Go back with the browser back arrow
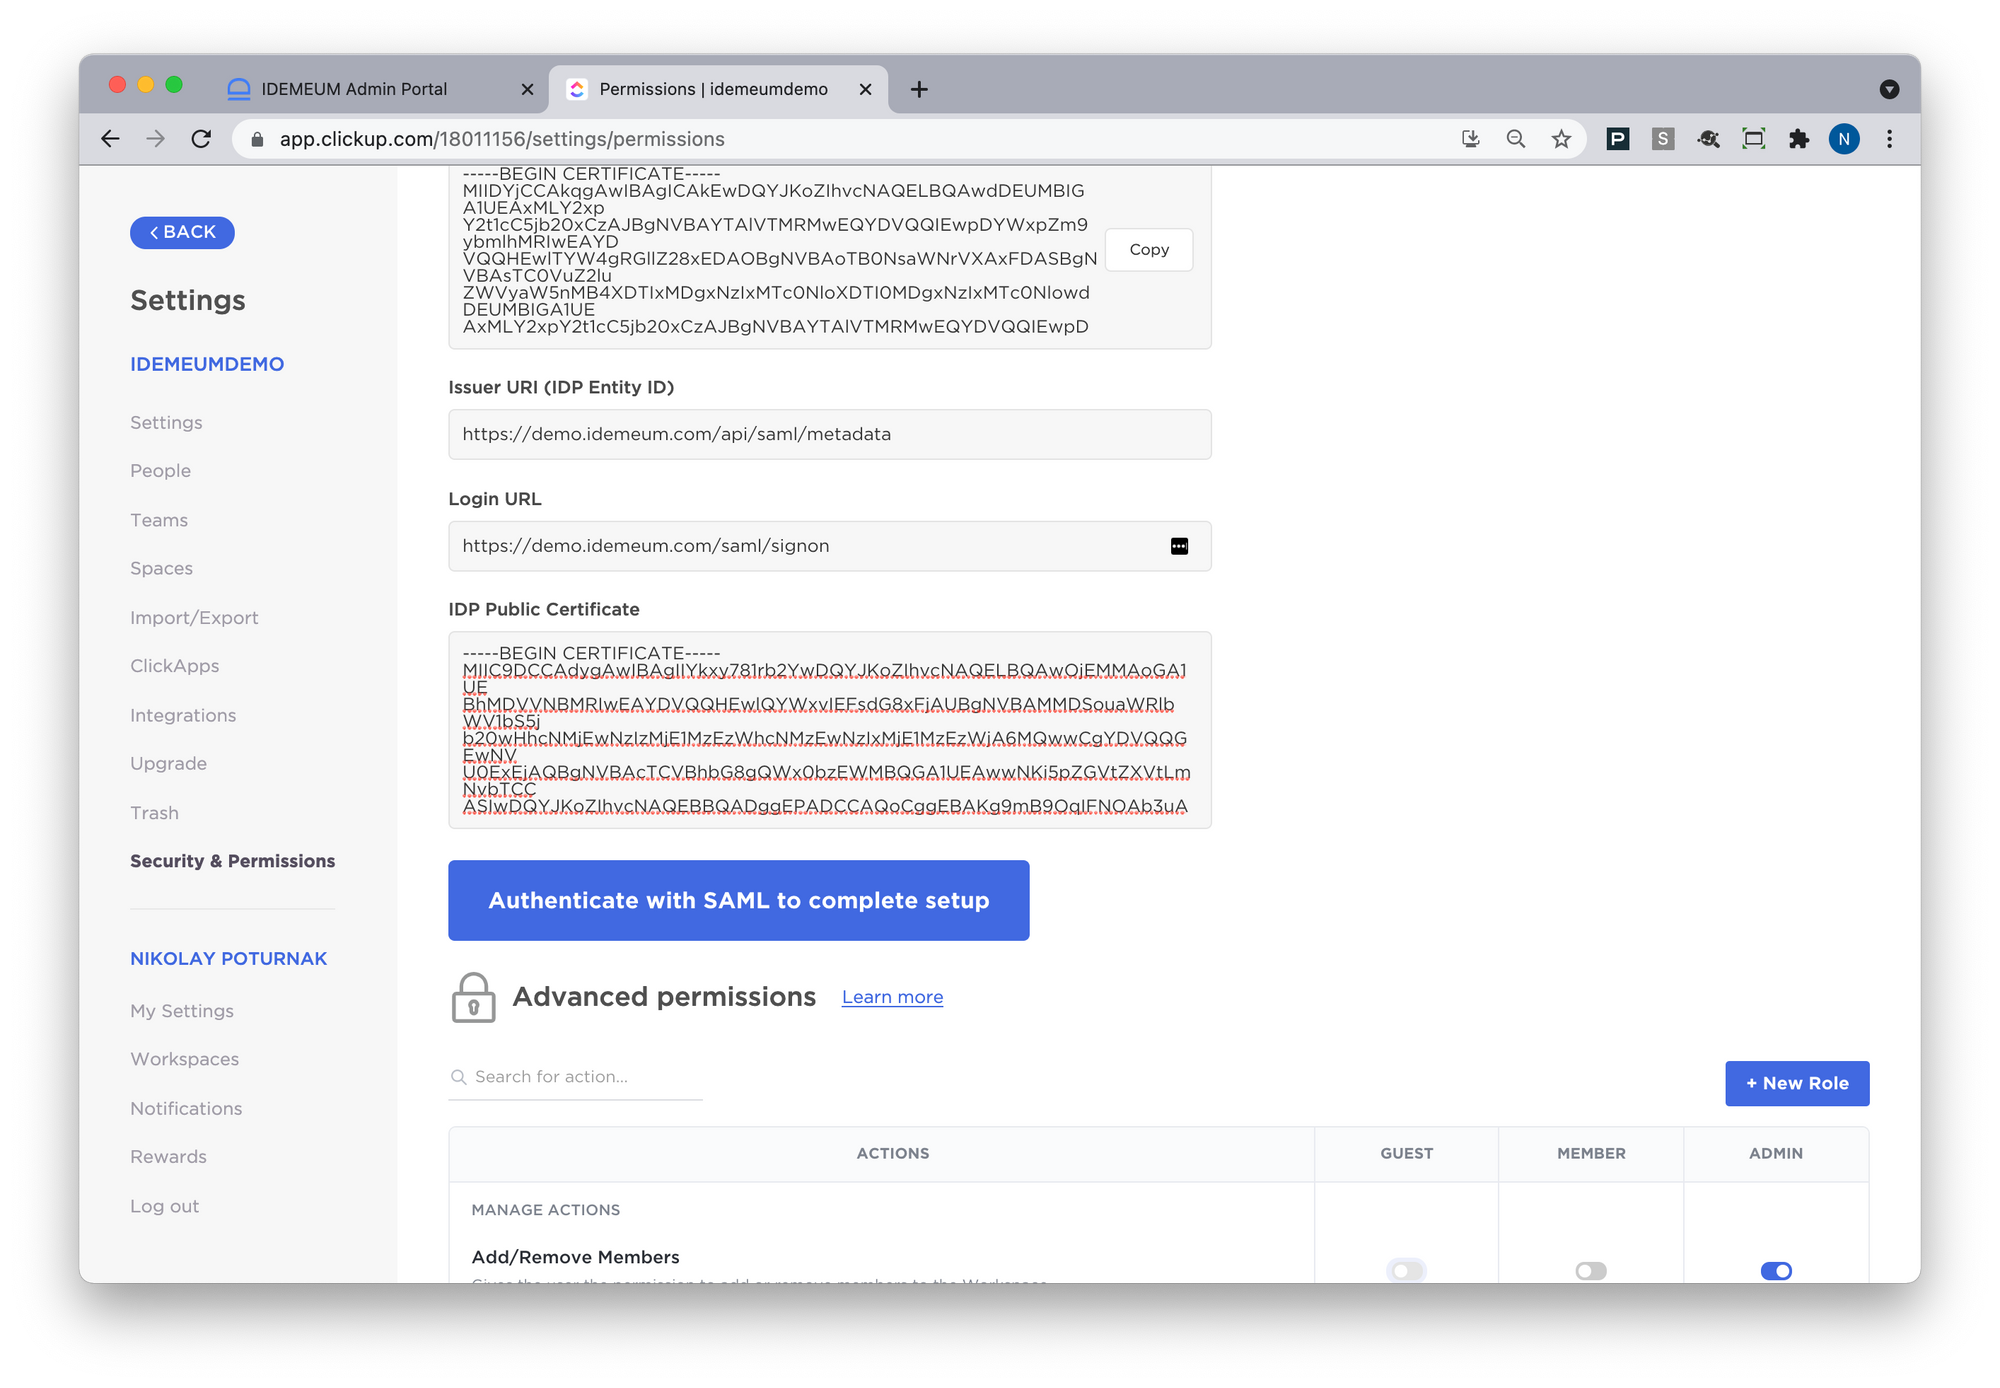The width and height of the screenshot is (2000, 1388). tap(110, 139)
